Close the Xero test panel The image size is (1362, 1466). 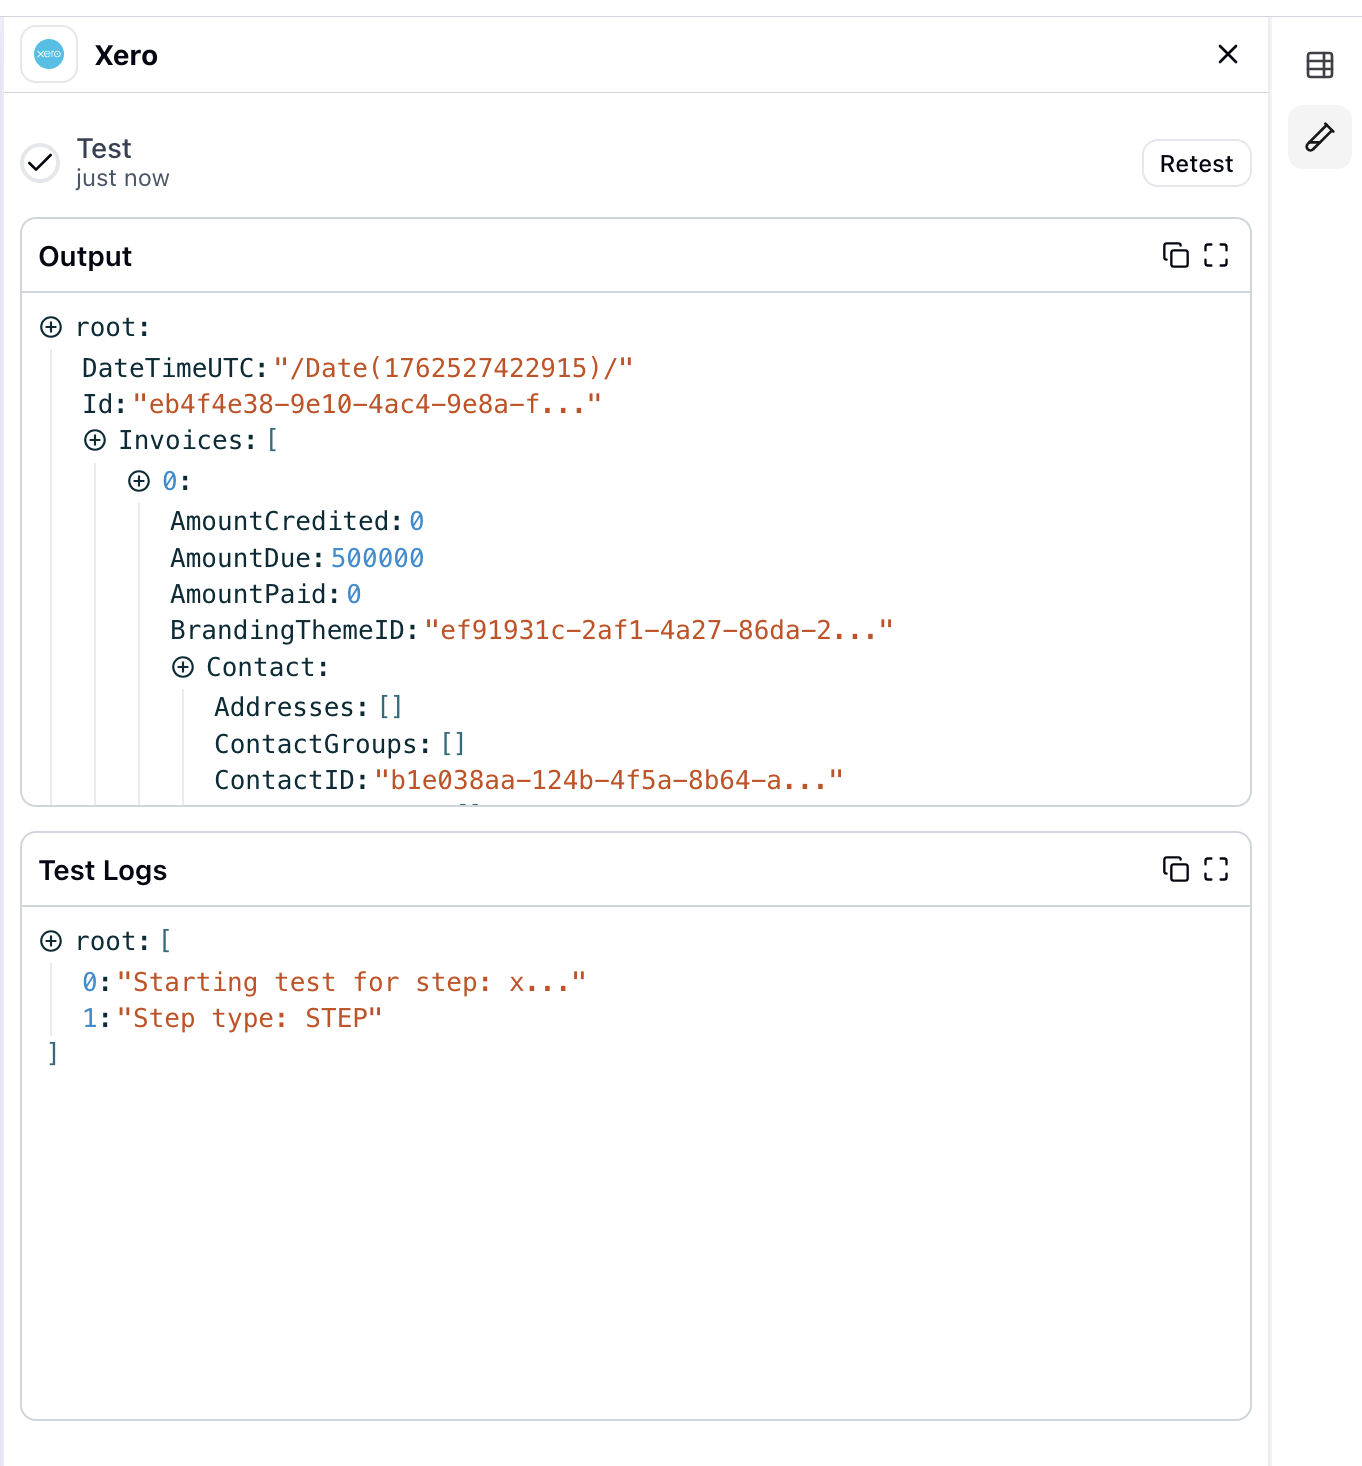click(x=1227, y=54)
